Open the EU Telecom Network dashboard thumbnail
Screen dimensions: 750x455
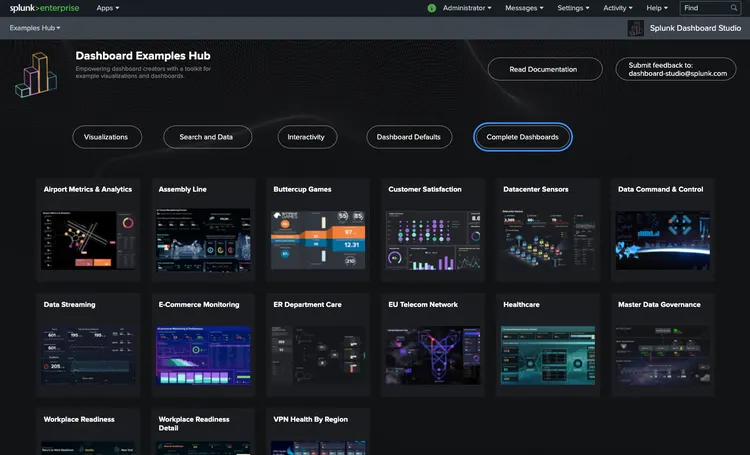click(x=434, y=355)
